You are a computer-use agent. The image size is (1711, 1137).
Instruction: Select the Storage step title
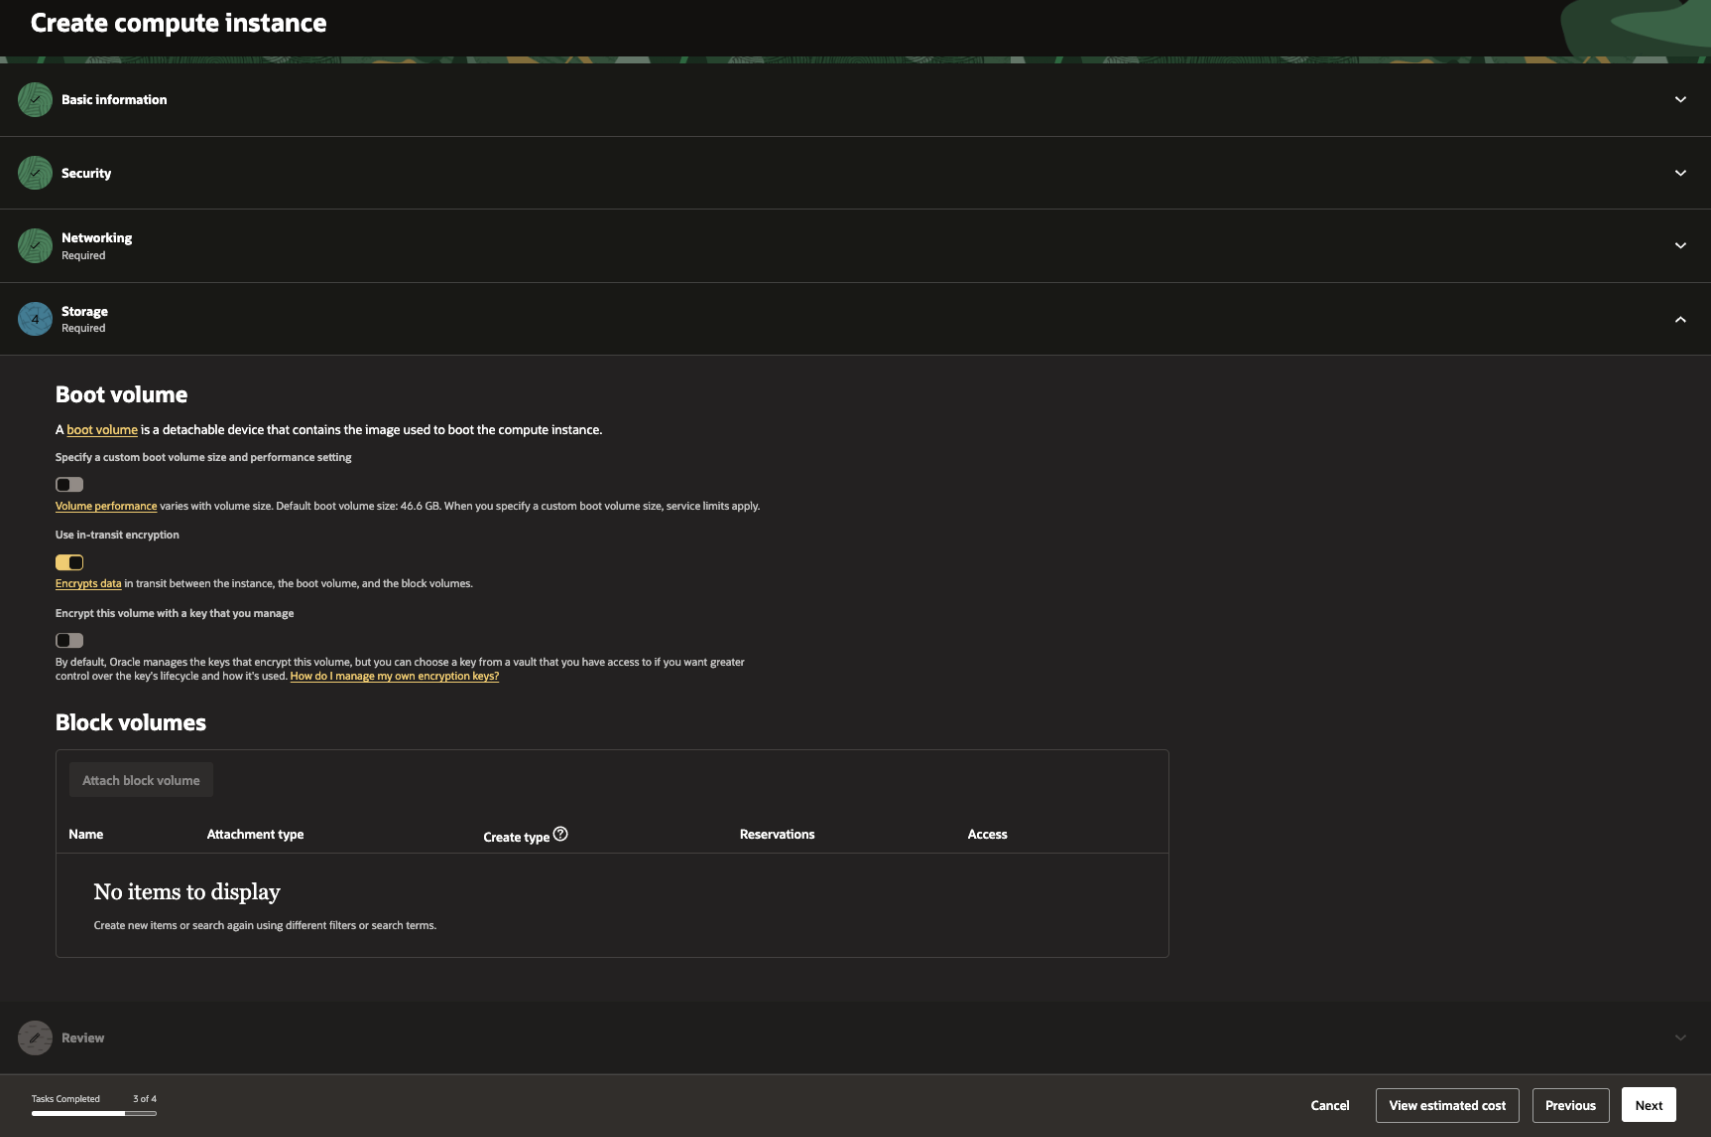coord(84,312)
